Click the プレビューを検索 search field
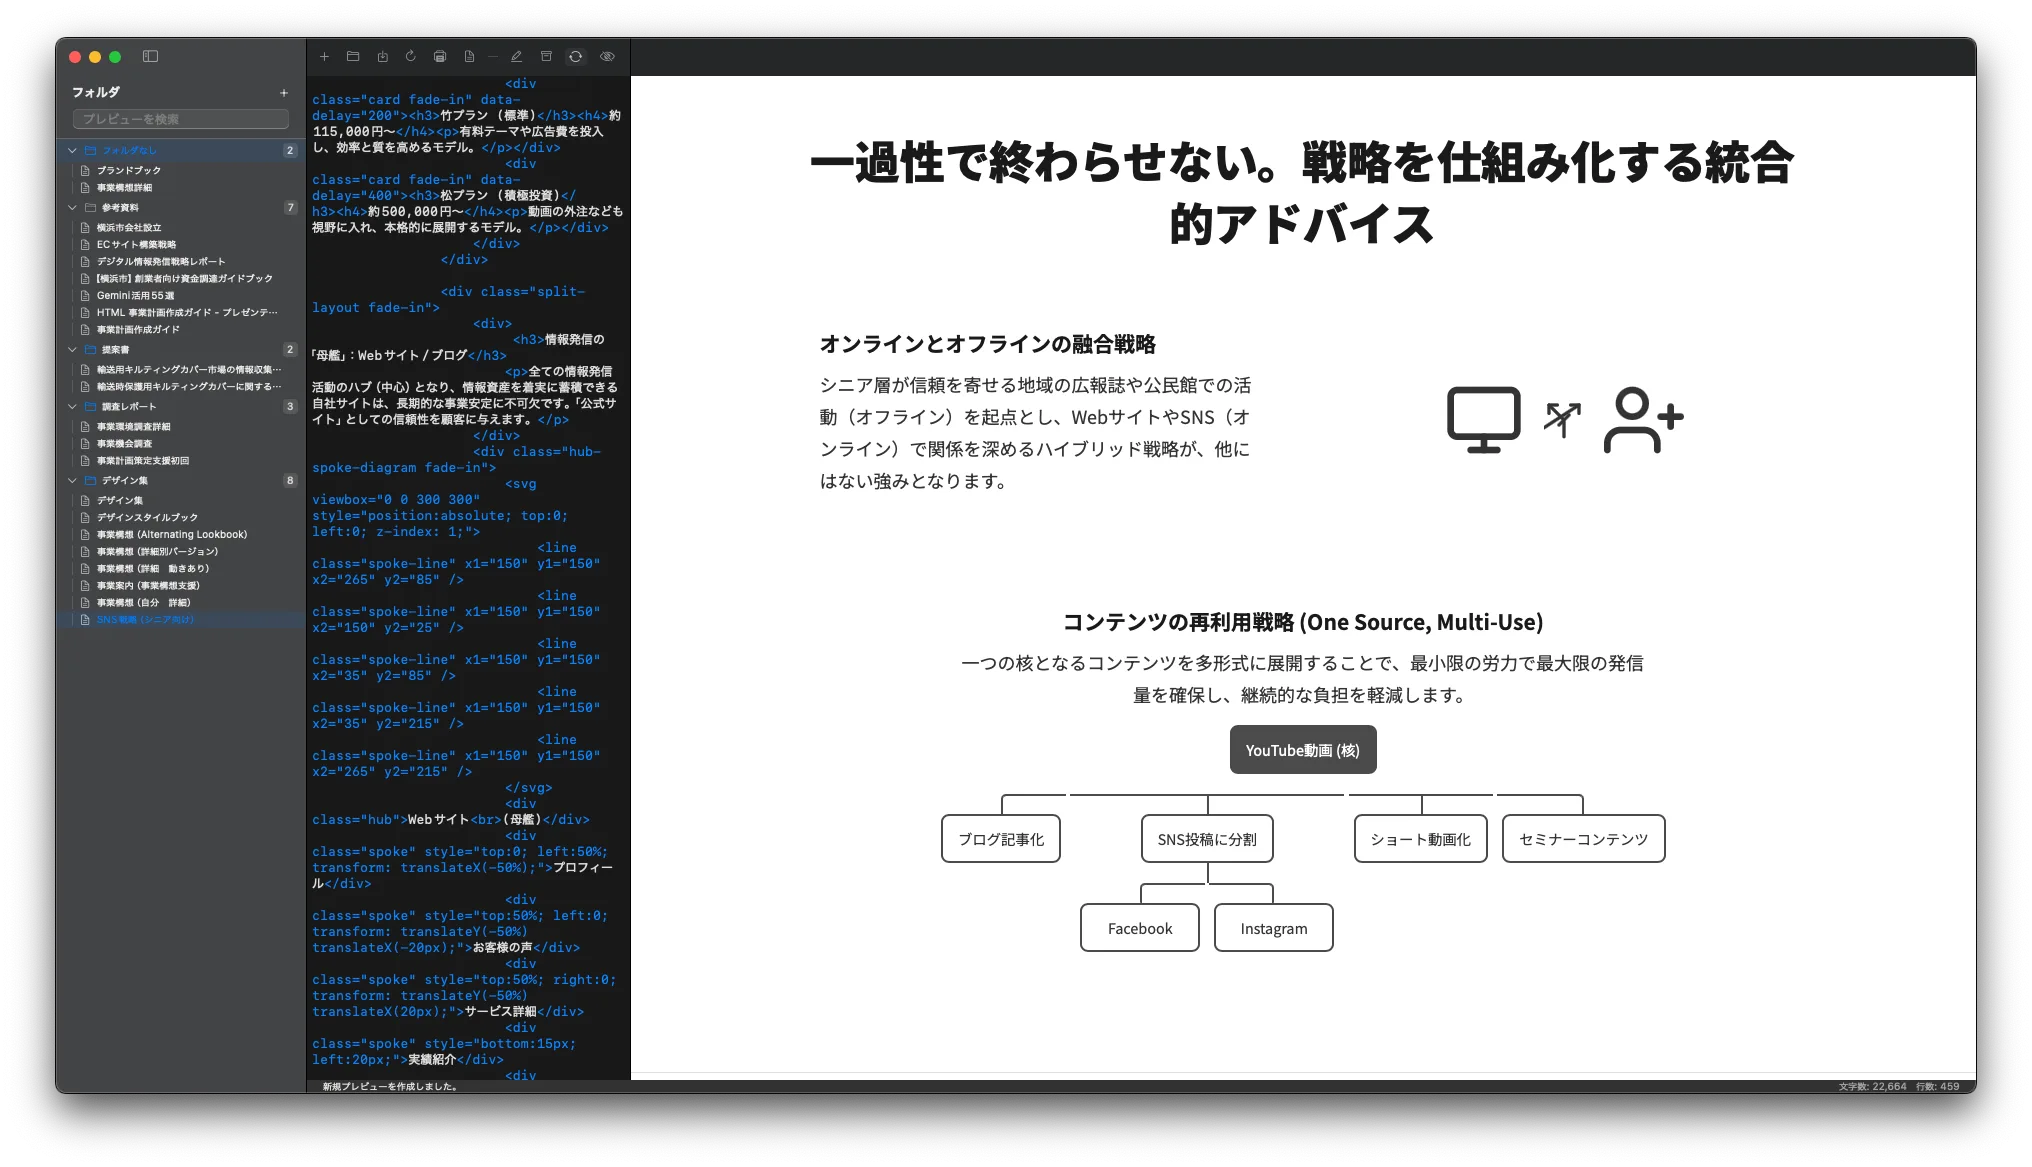Viewport: 2032px width, 1167px height. (181, 119)
